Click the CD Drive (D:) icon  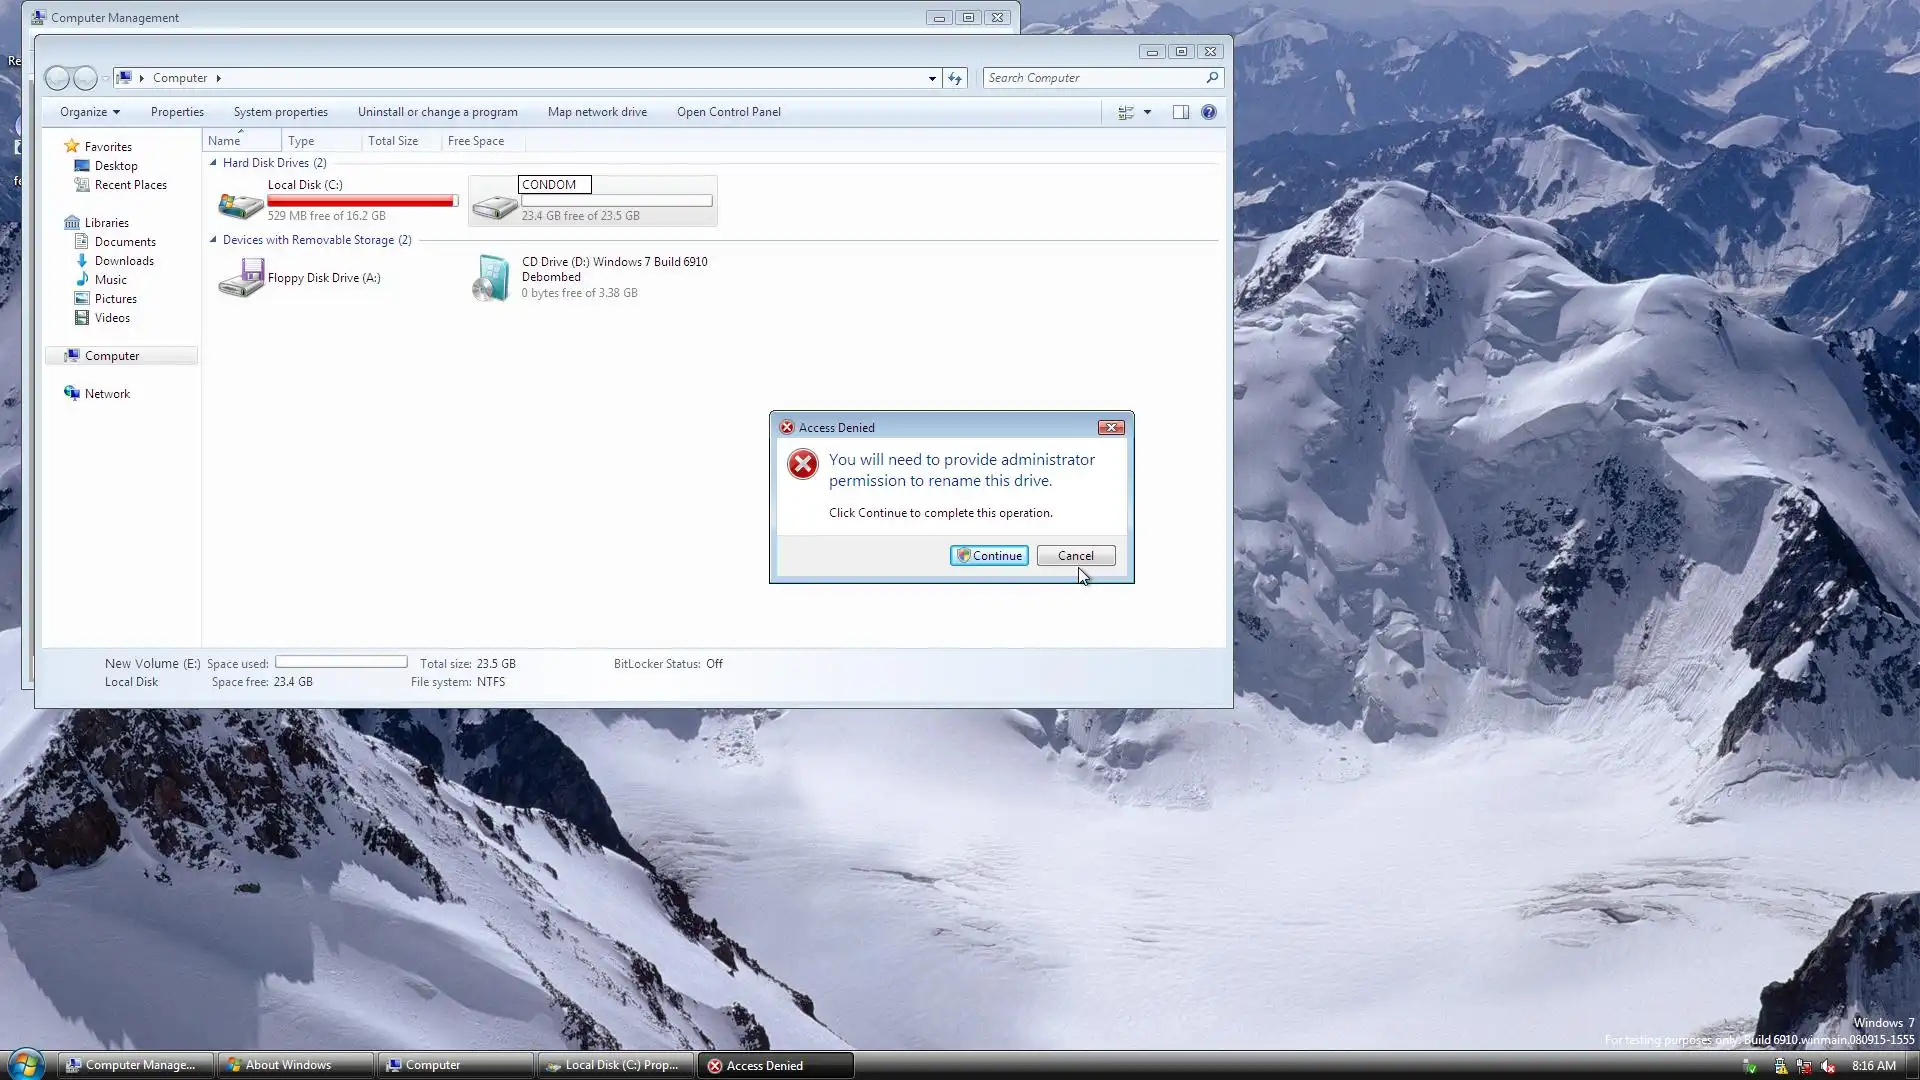coord(491,278)
